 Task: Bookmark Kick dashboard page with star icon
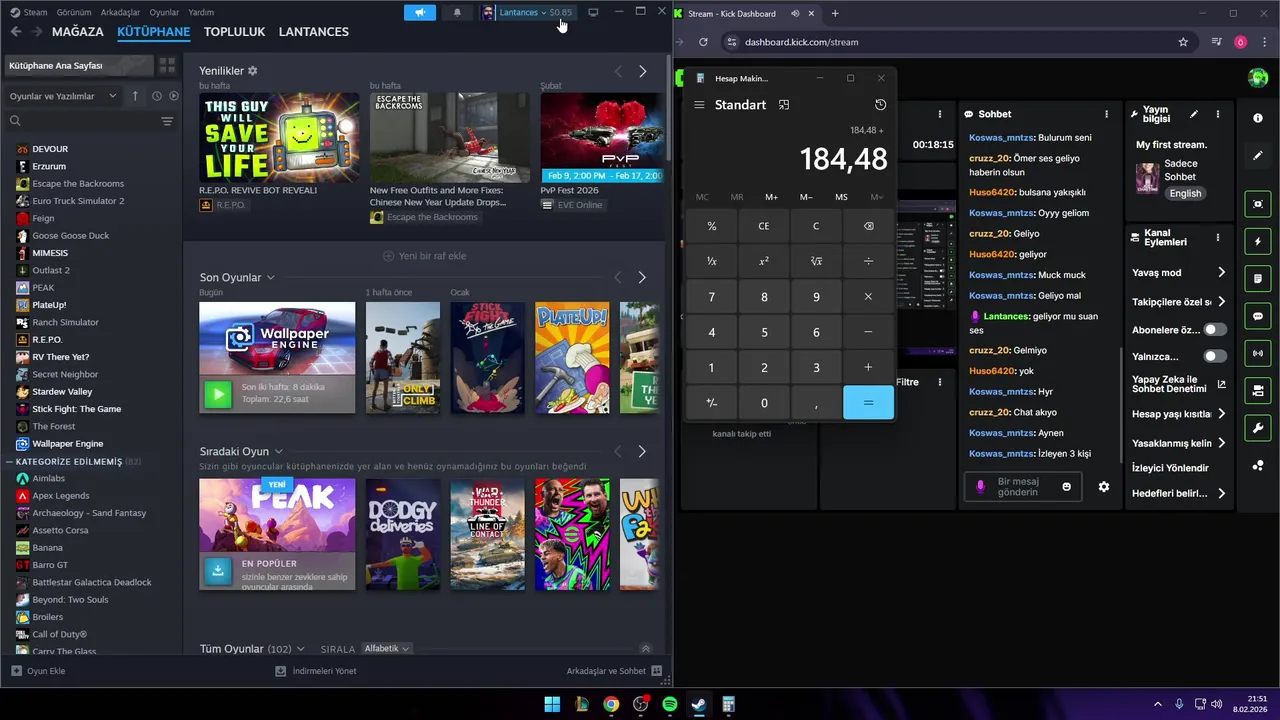[1183, 42]
